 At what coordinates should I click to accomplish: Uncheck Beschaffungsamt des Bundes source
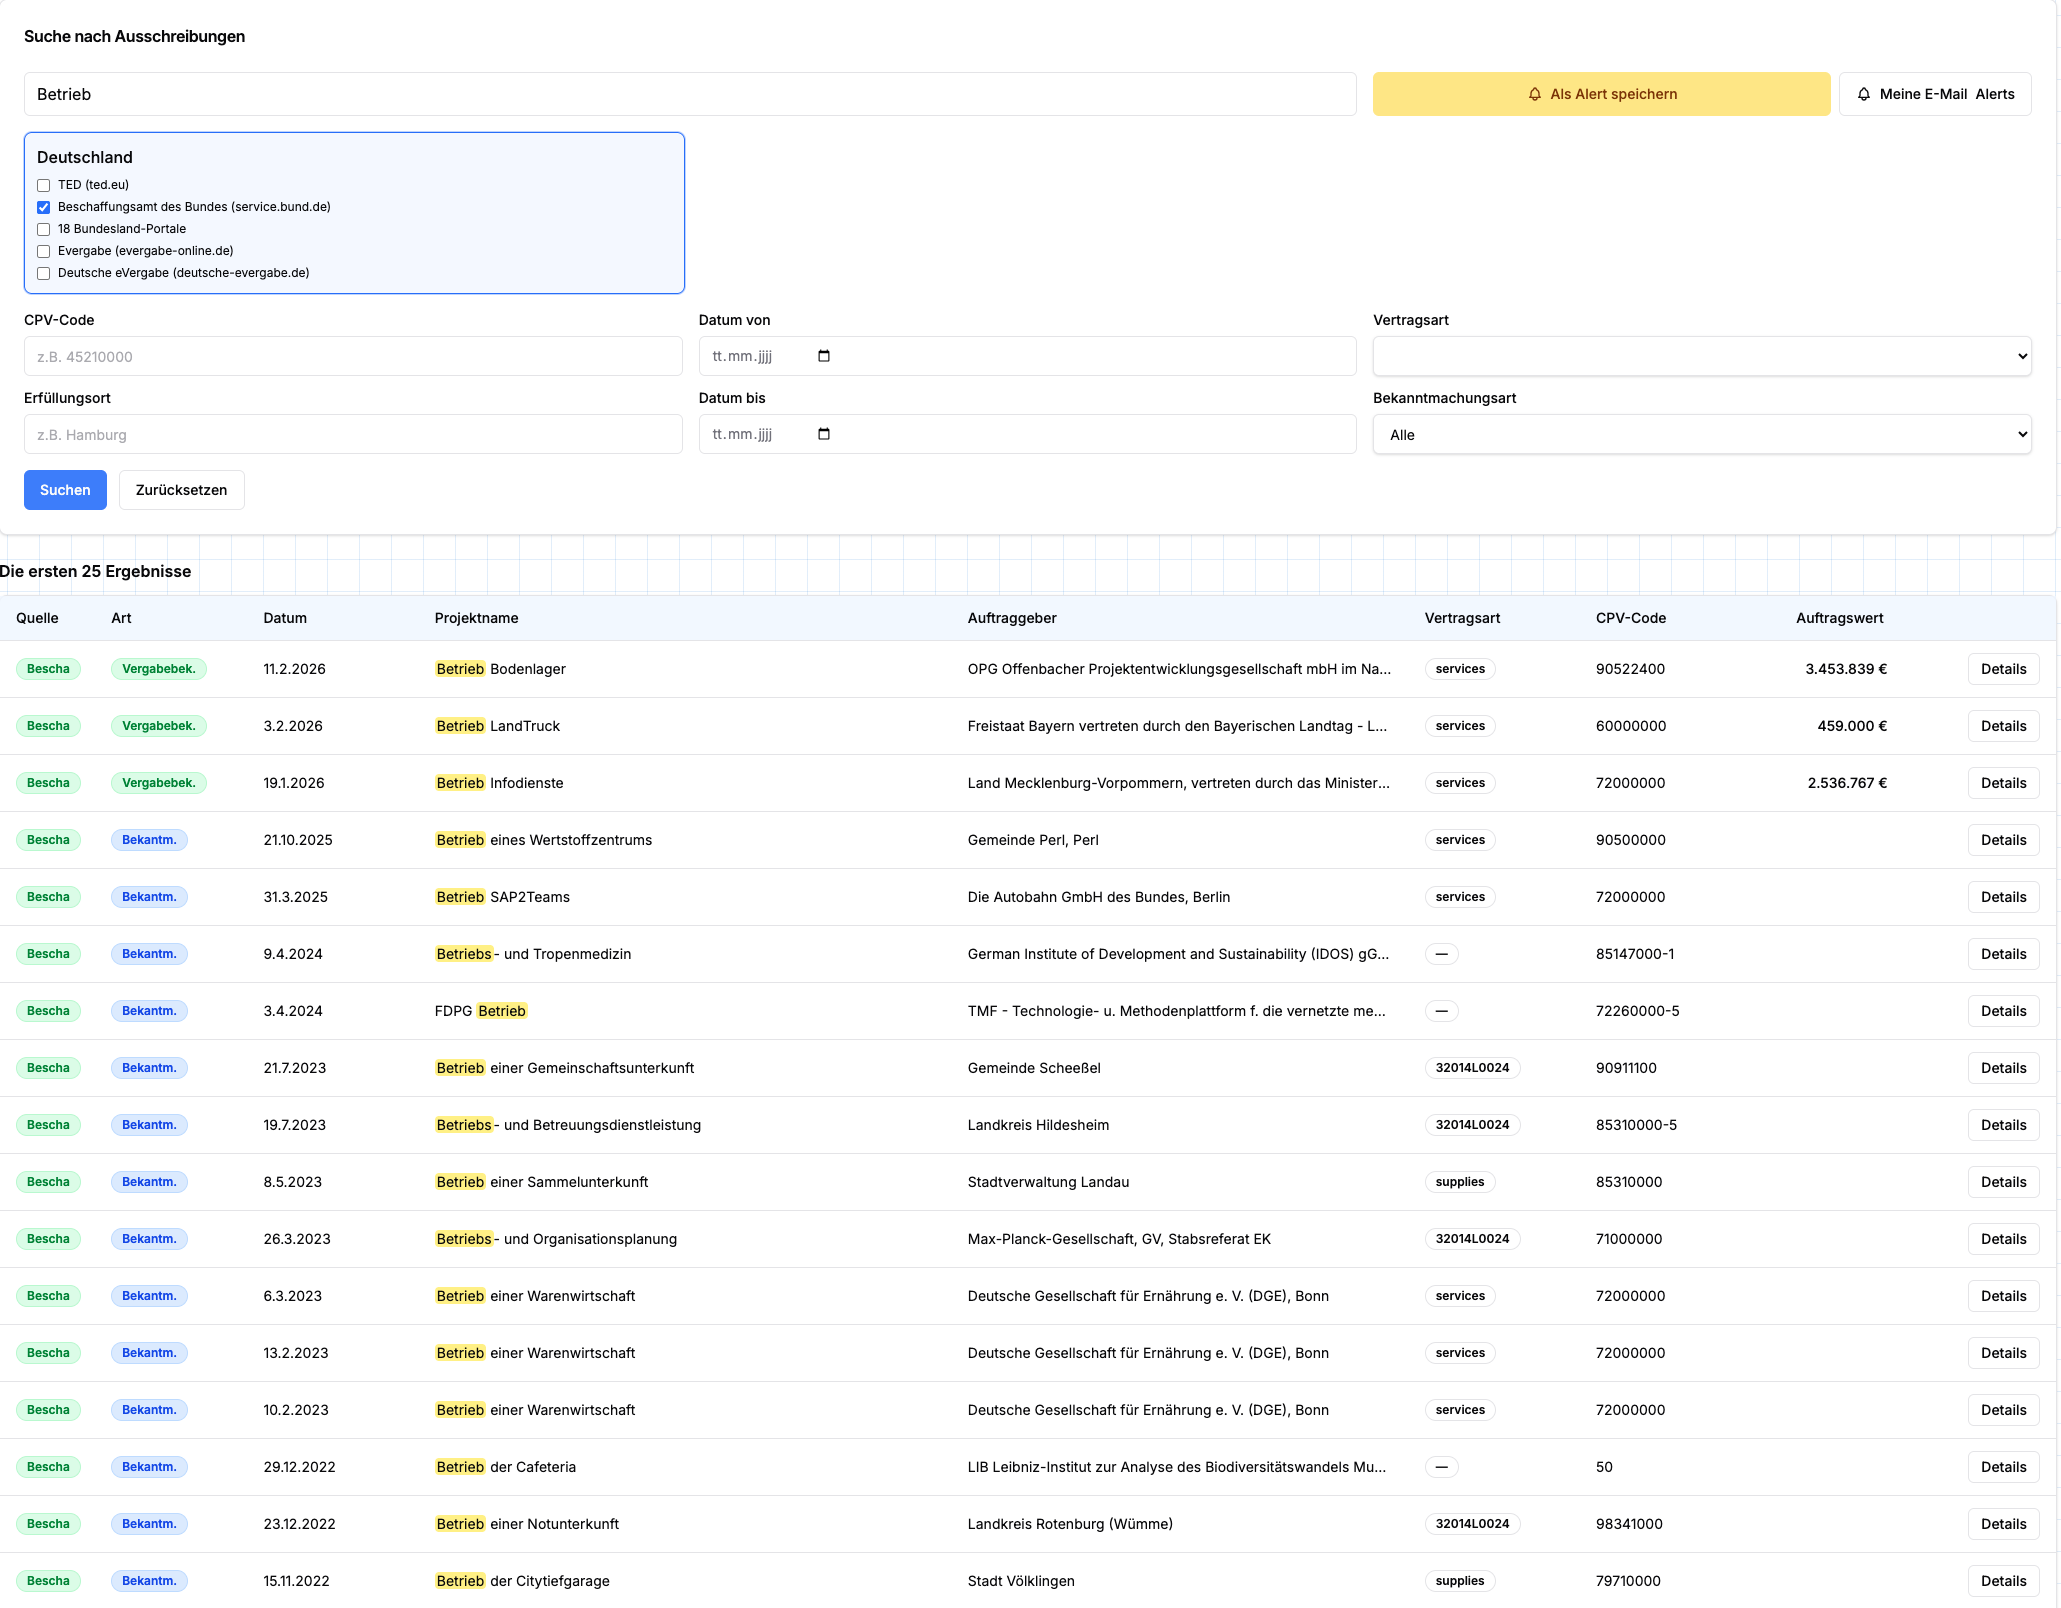tap(43, 207)
